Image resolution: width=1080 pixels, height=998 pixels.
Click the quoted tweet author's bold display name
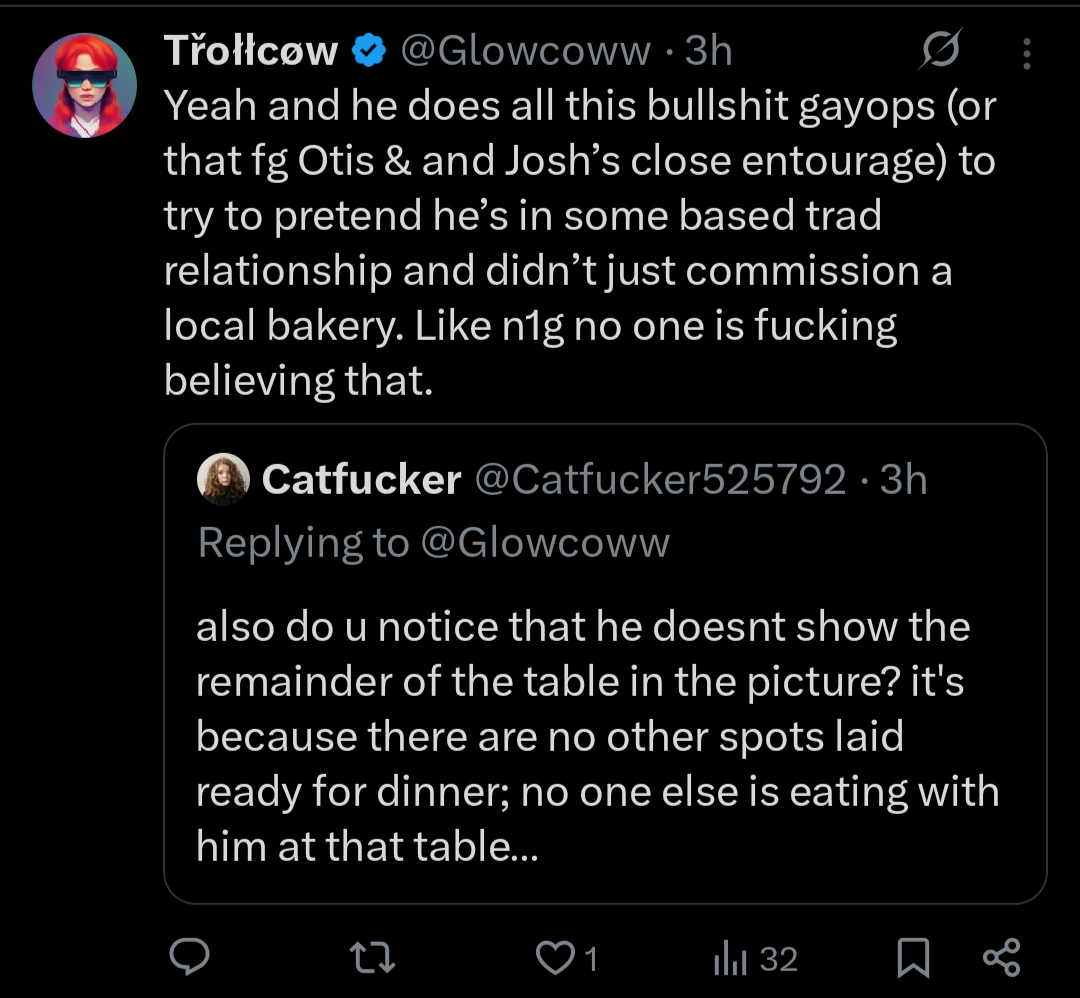tap(362, 480)
